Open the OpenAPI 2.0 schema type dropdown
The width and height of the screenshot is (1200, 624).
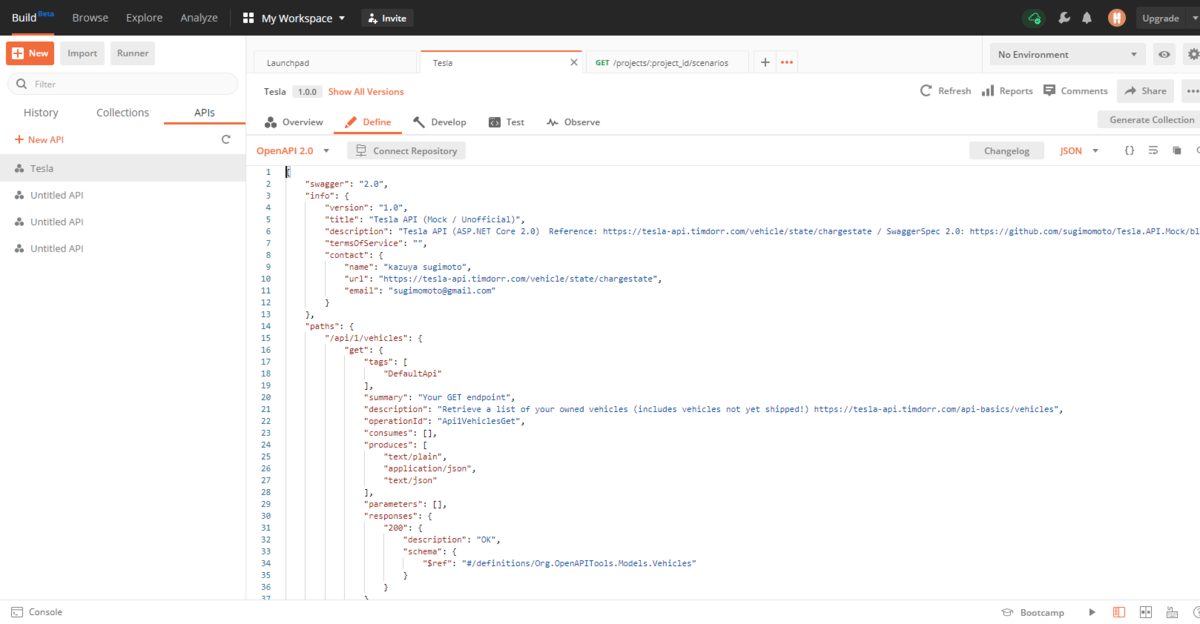pyautogui.click(x=293, y=151)
